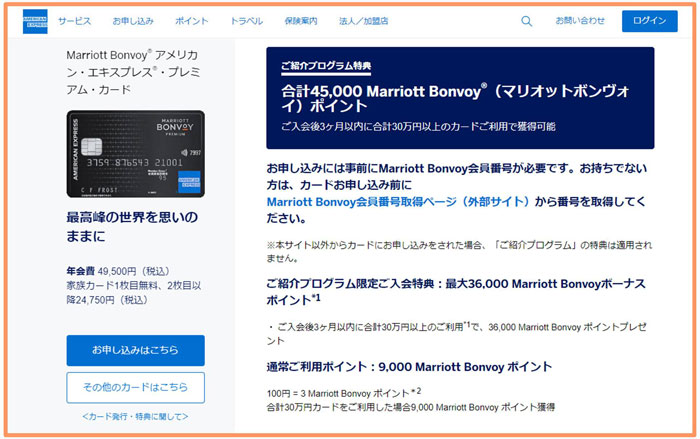Click the ご入会後3ヶ月以内 banner subtext
The height and width of the screenshot is (439, 700).
pos(418,126)
